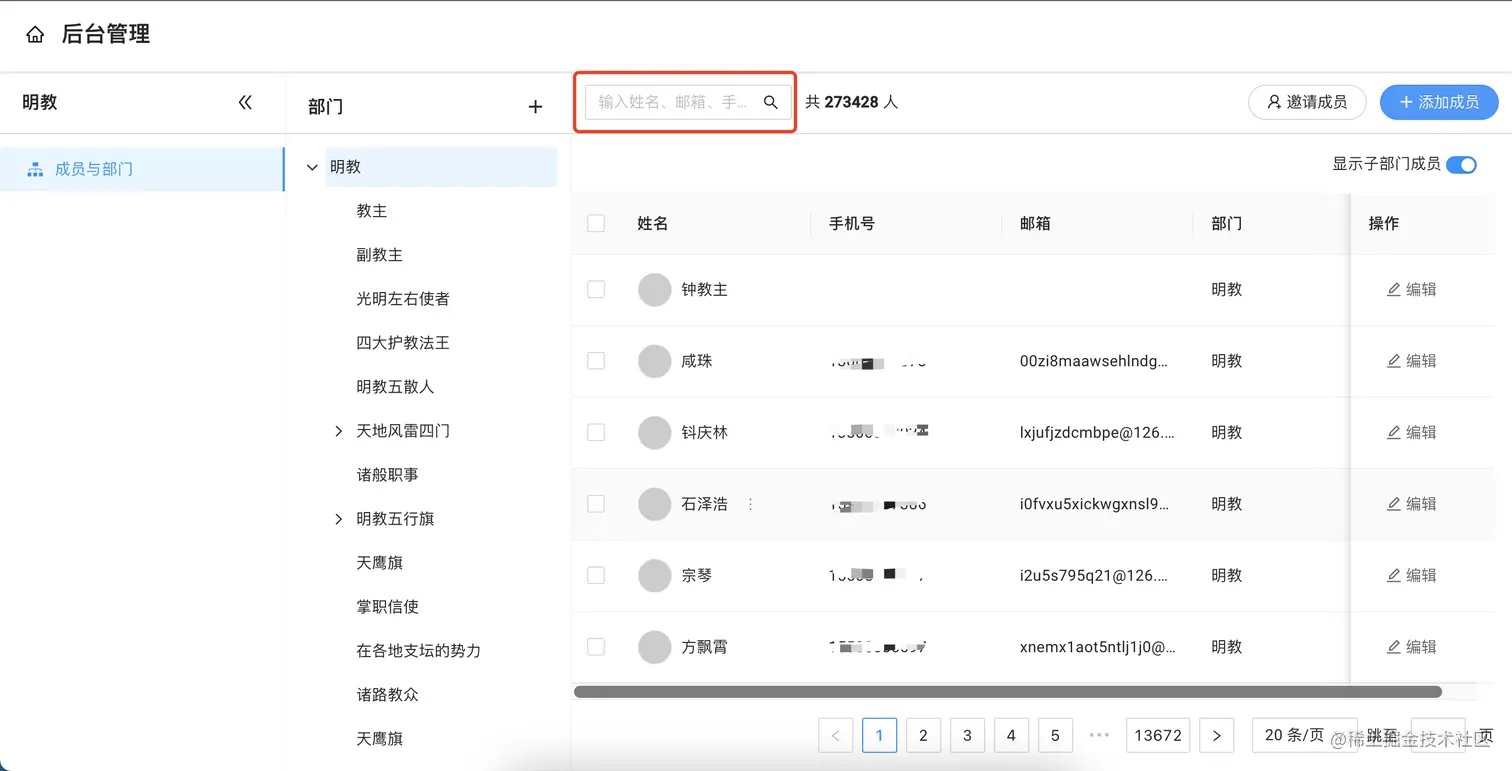This screenshot has height=771, width=1512.
Task: Check the 咸珠 row checkbox
Action: click(x=596, y=361)
